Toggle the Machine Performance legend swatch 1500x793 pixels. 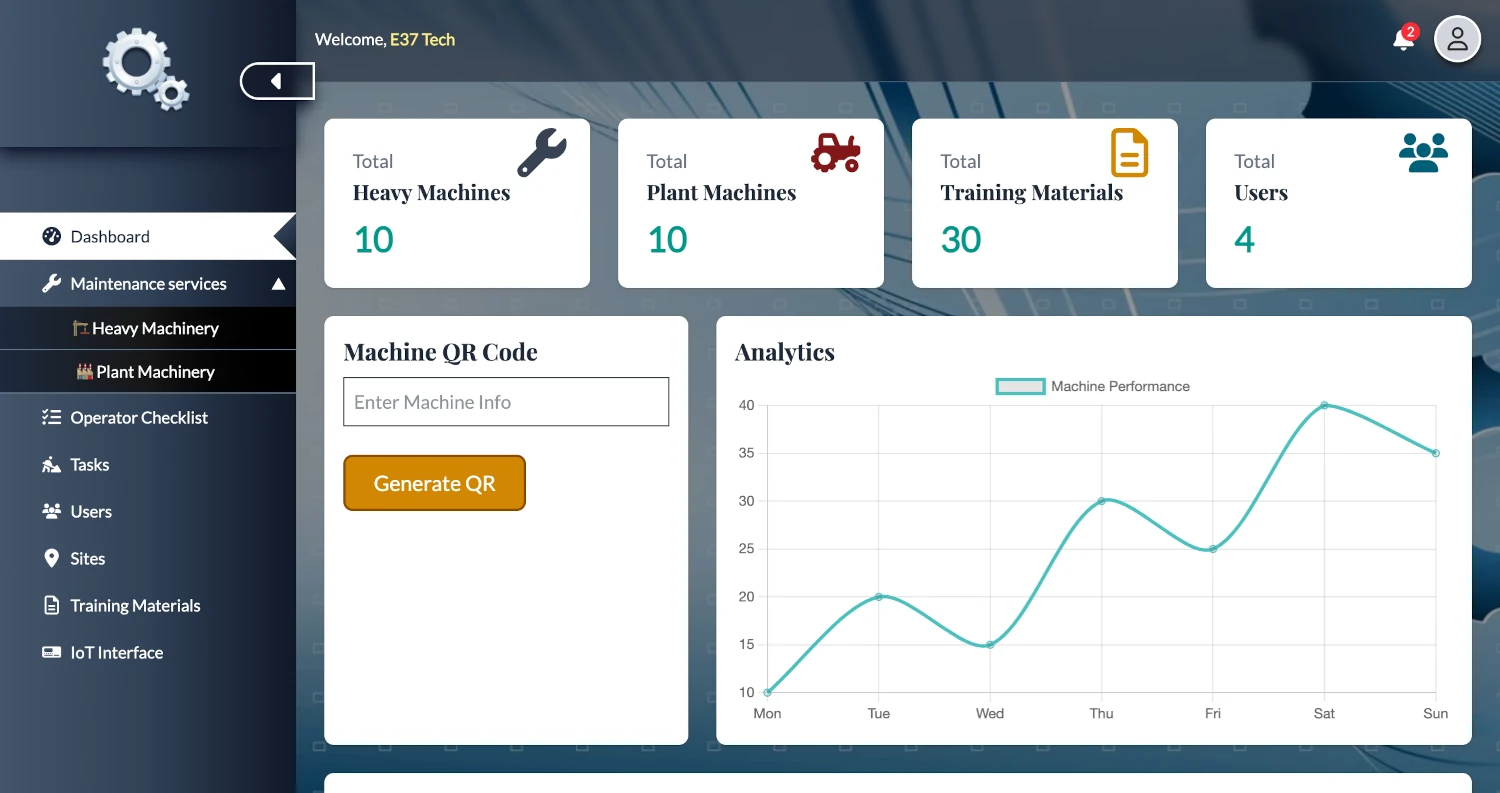1021,386
